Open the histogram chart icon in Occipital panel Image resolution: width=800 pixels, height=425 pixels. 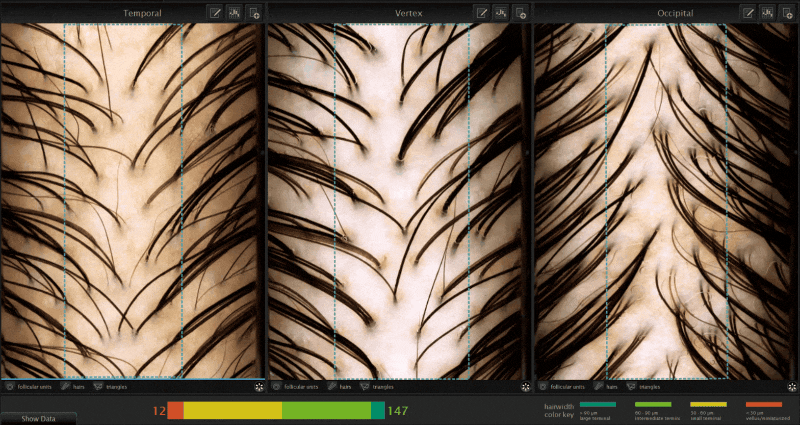[768, 13]
